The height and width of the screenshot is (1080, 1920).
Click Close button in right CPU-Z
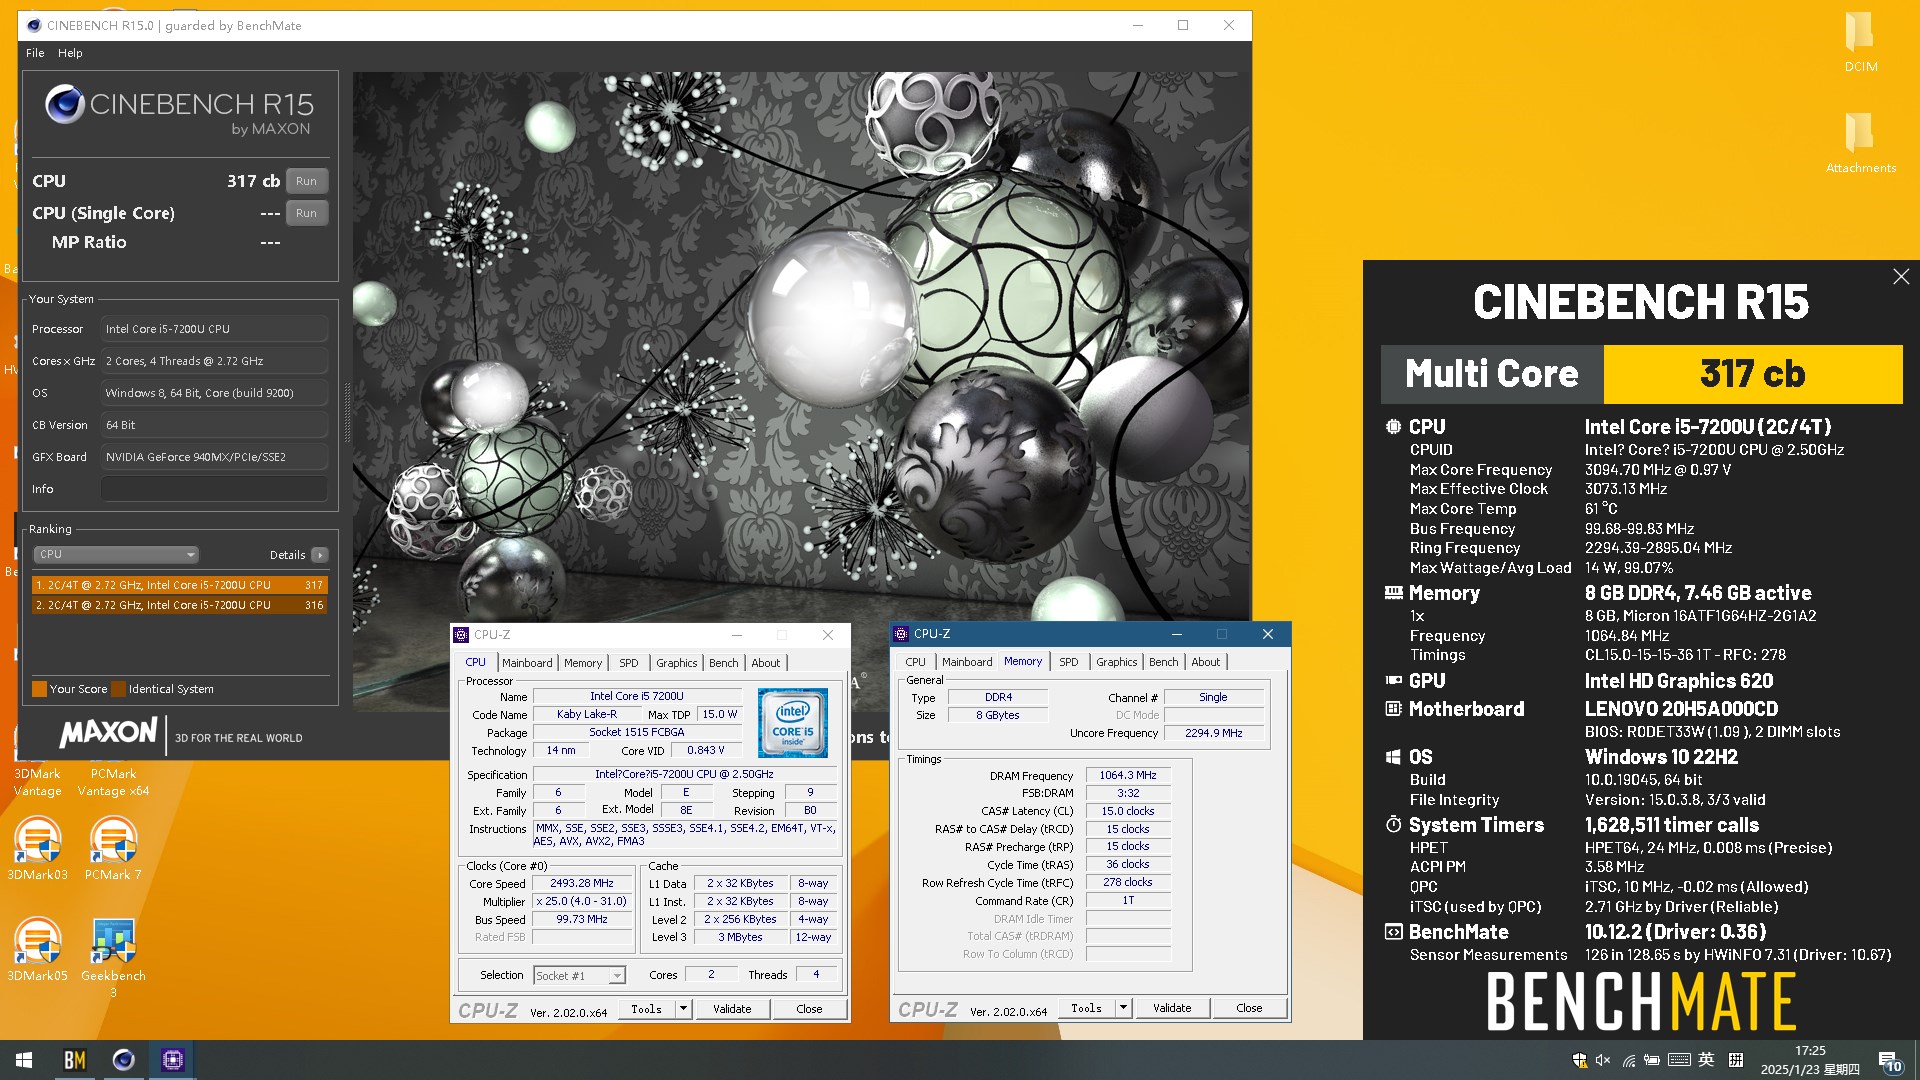[x=1249, y=1008]
